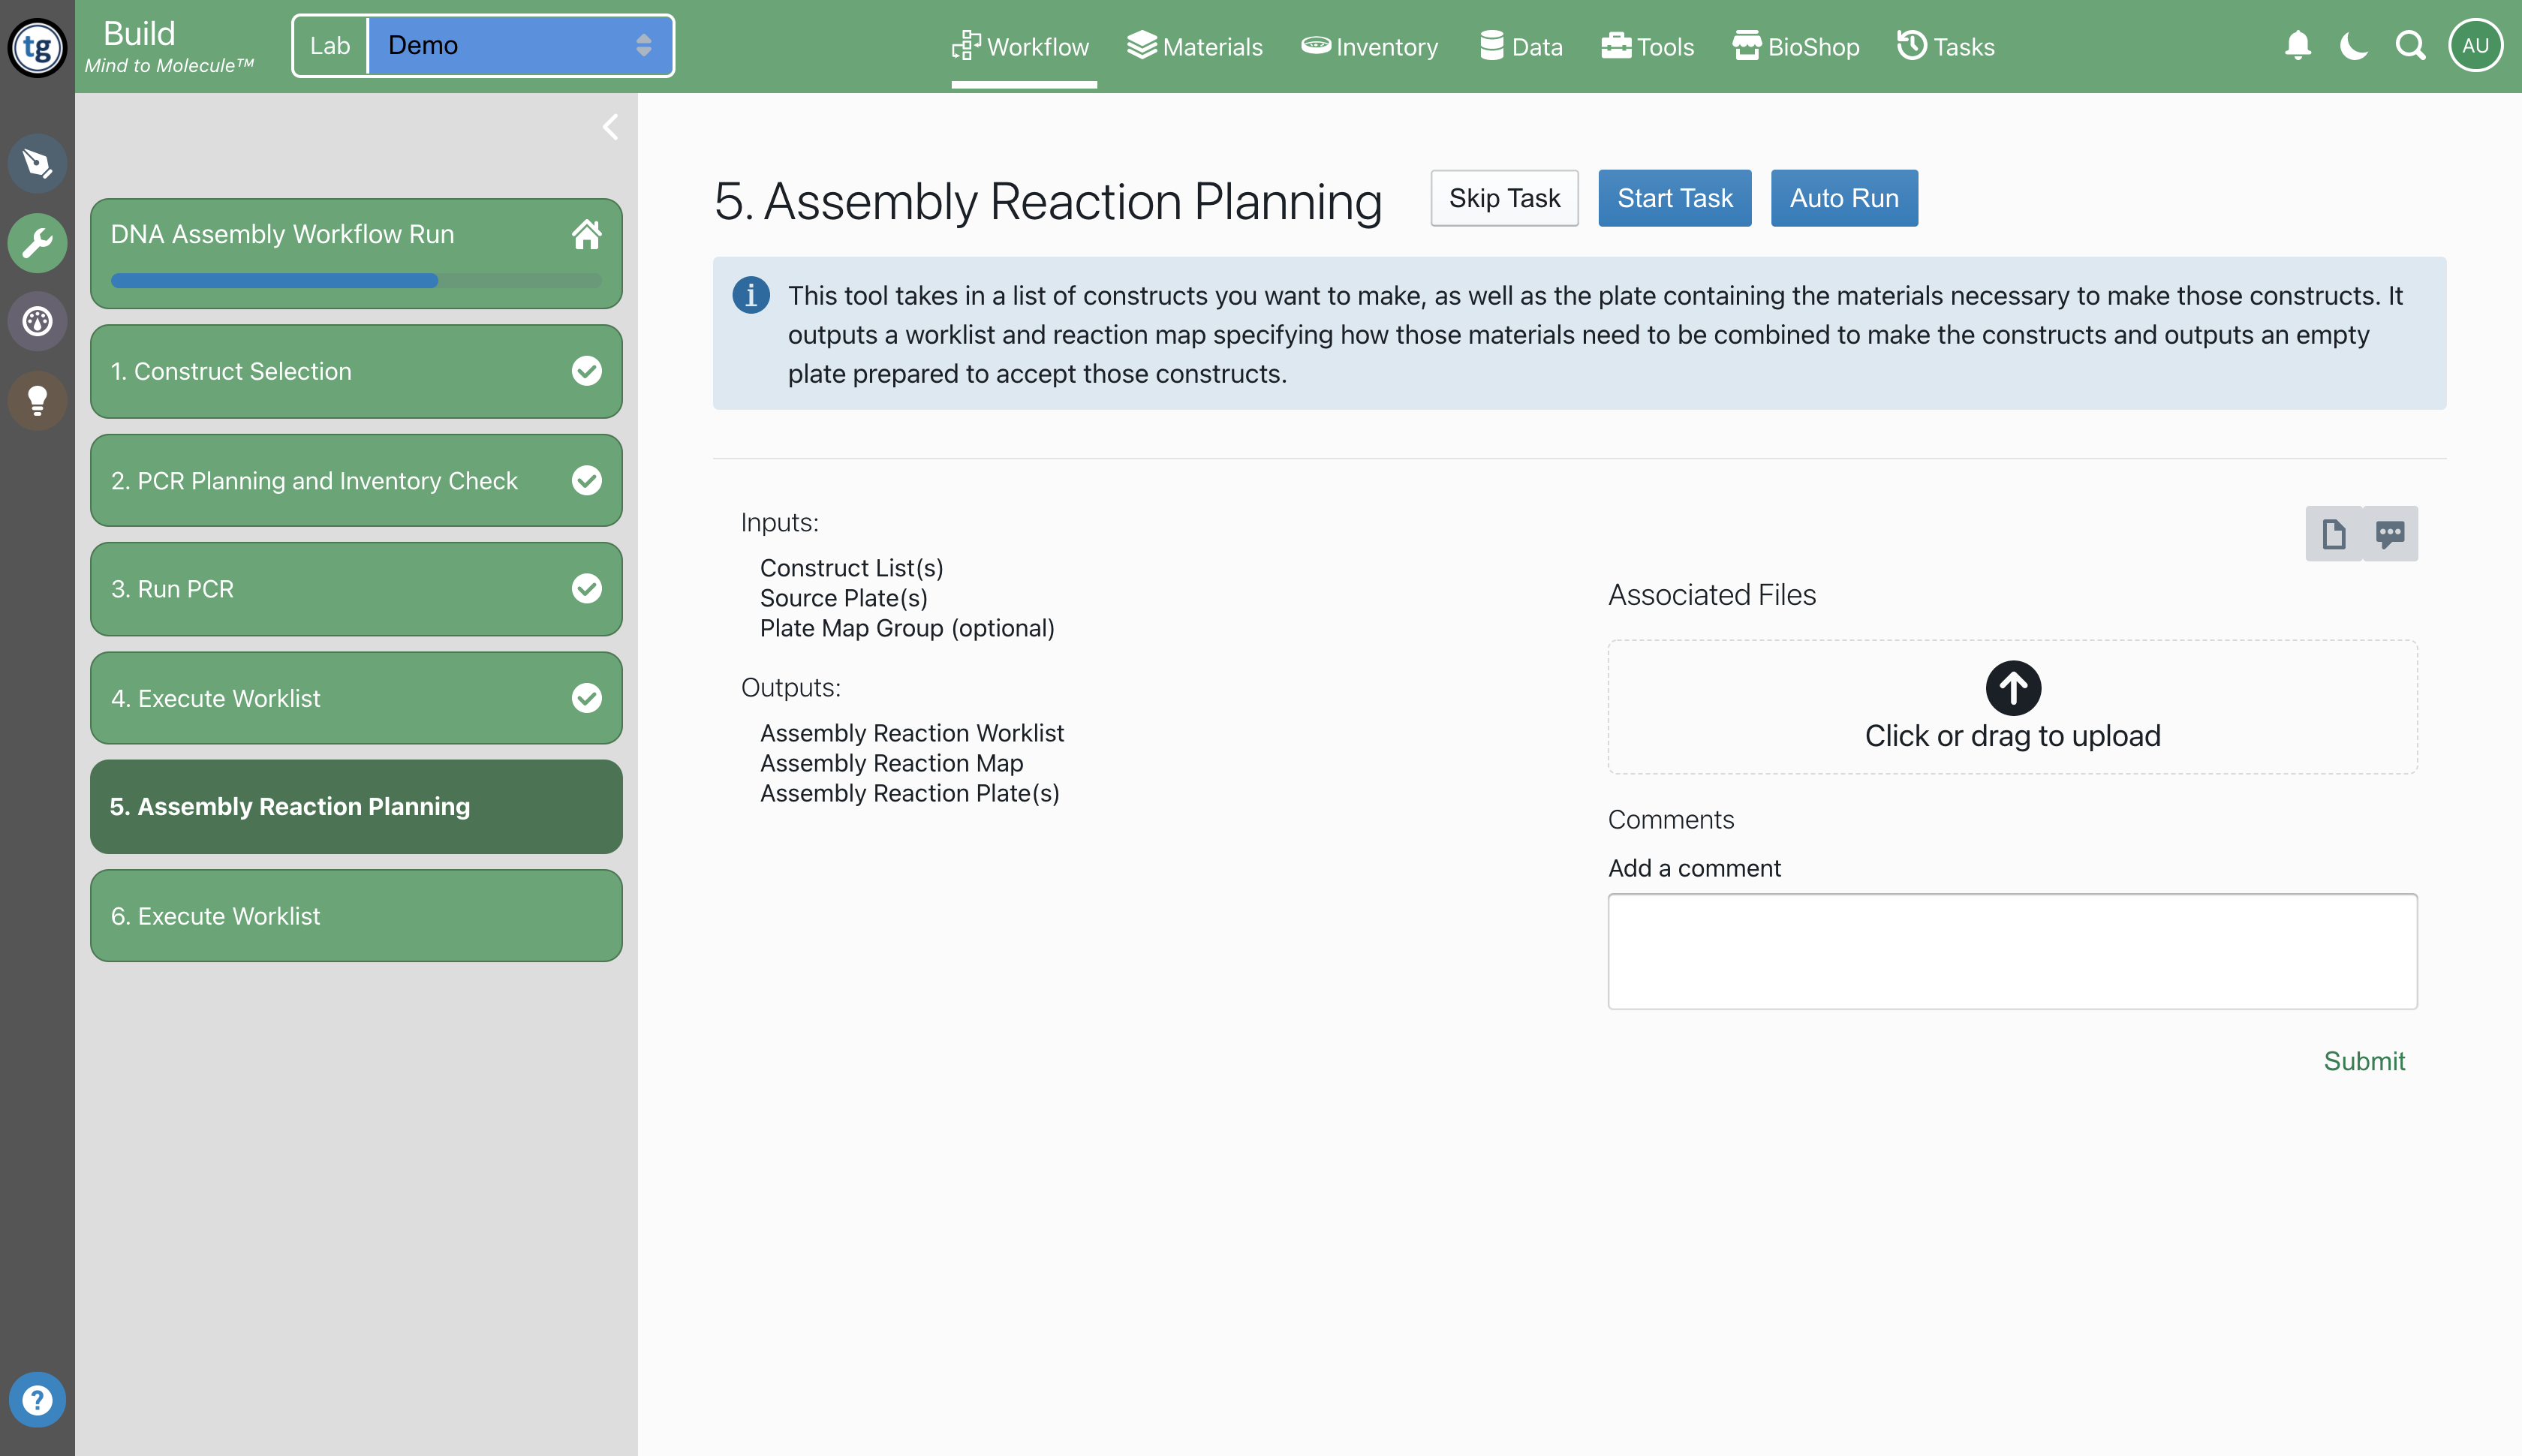Click the Associated Files heading
Screen dimensions: 2522x1456
[1712, 594]
